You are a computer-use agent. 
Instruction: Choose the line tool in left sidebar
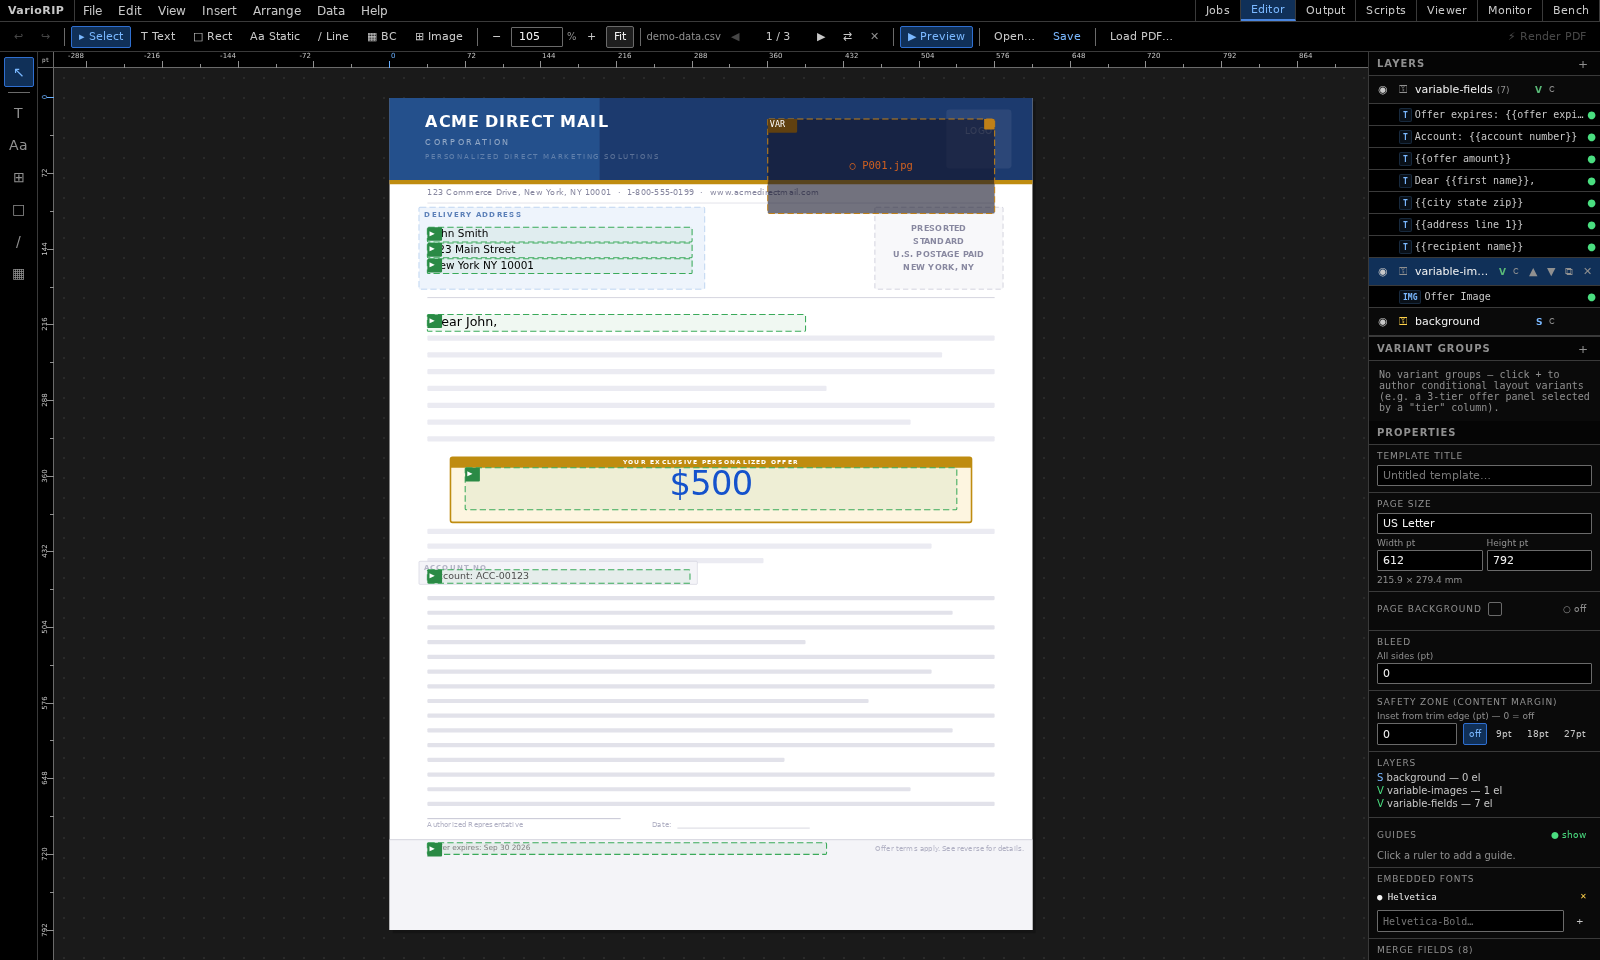pos(18,242)
